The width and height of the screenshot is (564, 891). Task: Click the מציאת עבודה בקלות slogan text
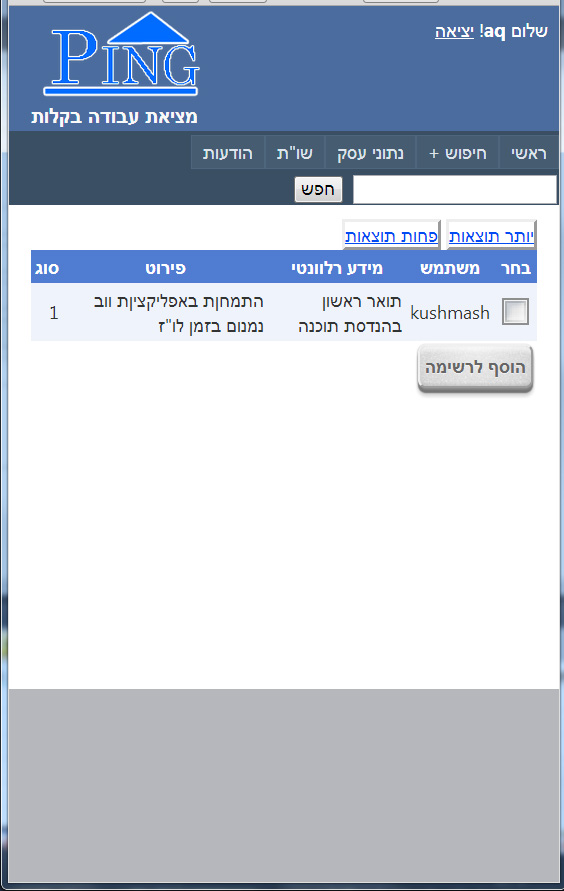(x=114, y=117)
